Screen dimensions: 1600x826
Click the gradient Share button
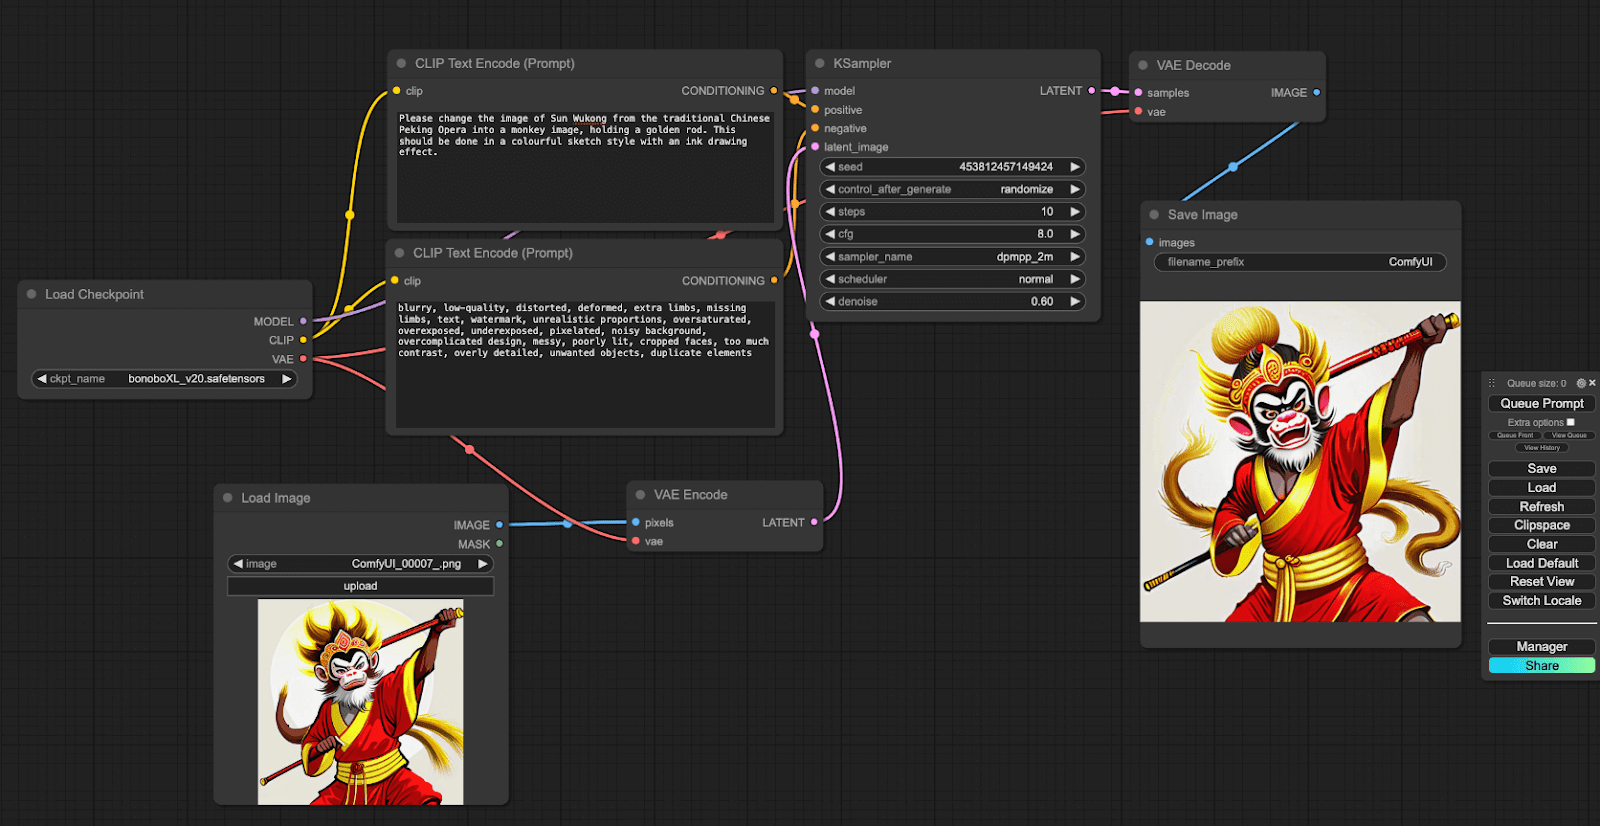coord(1542,665)
